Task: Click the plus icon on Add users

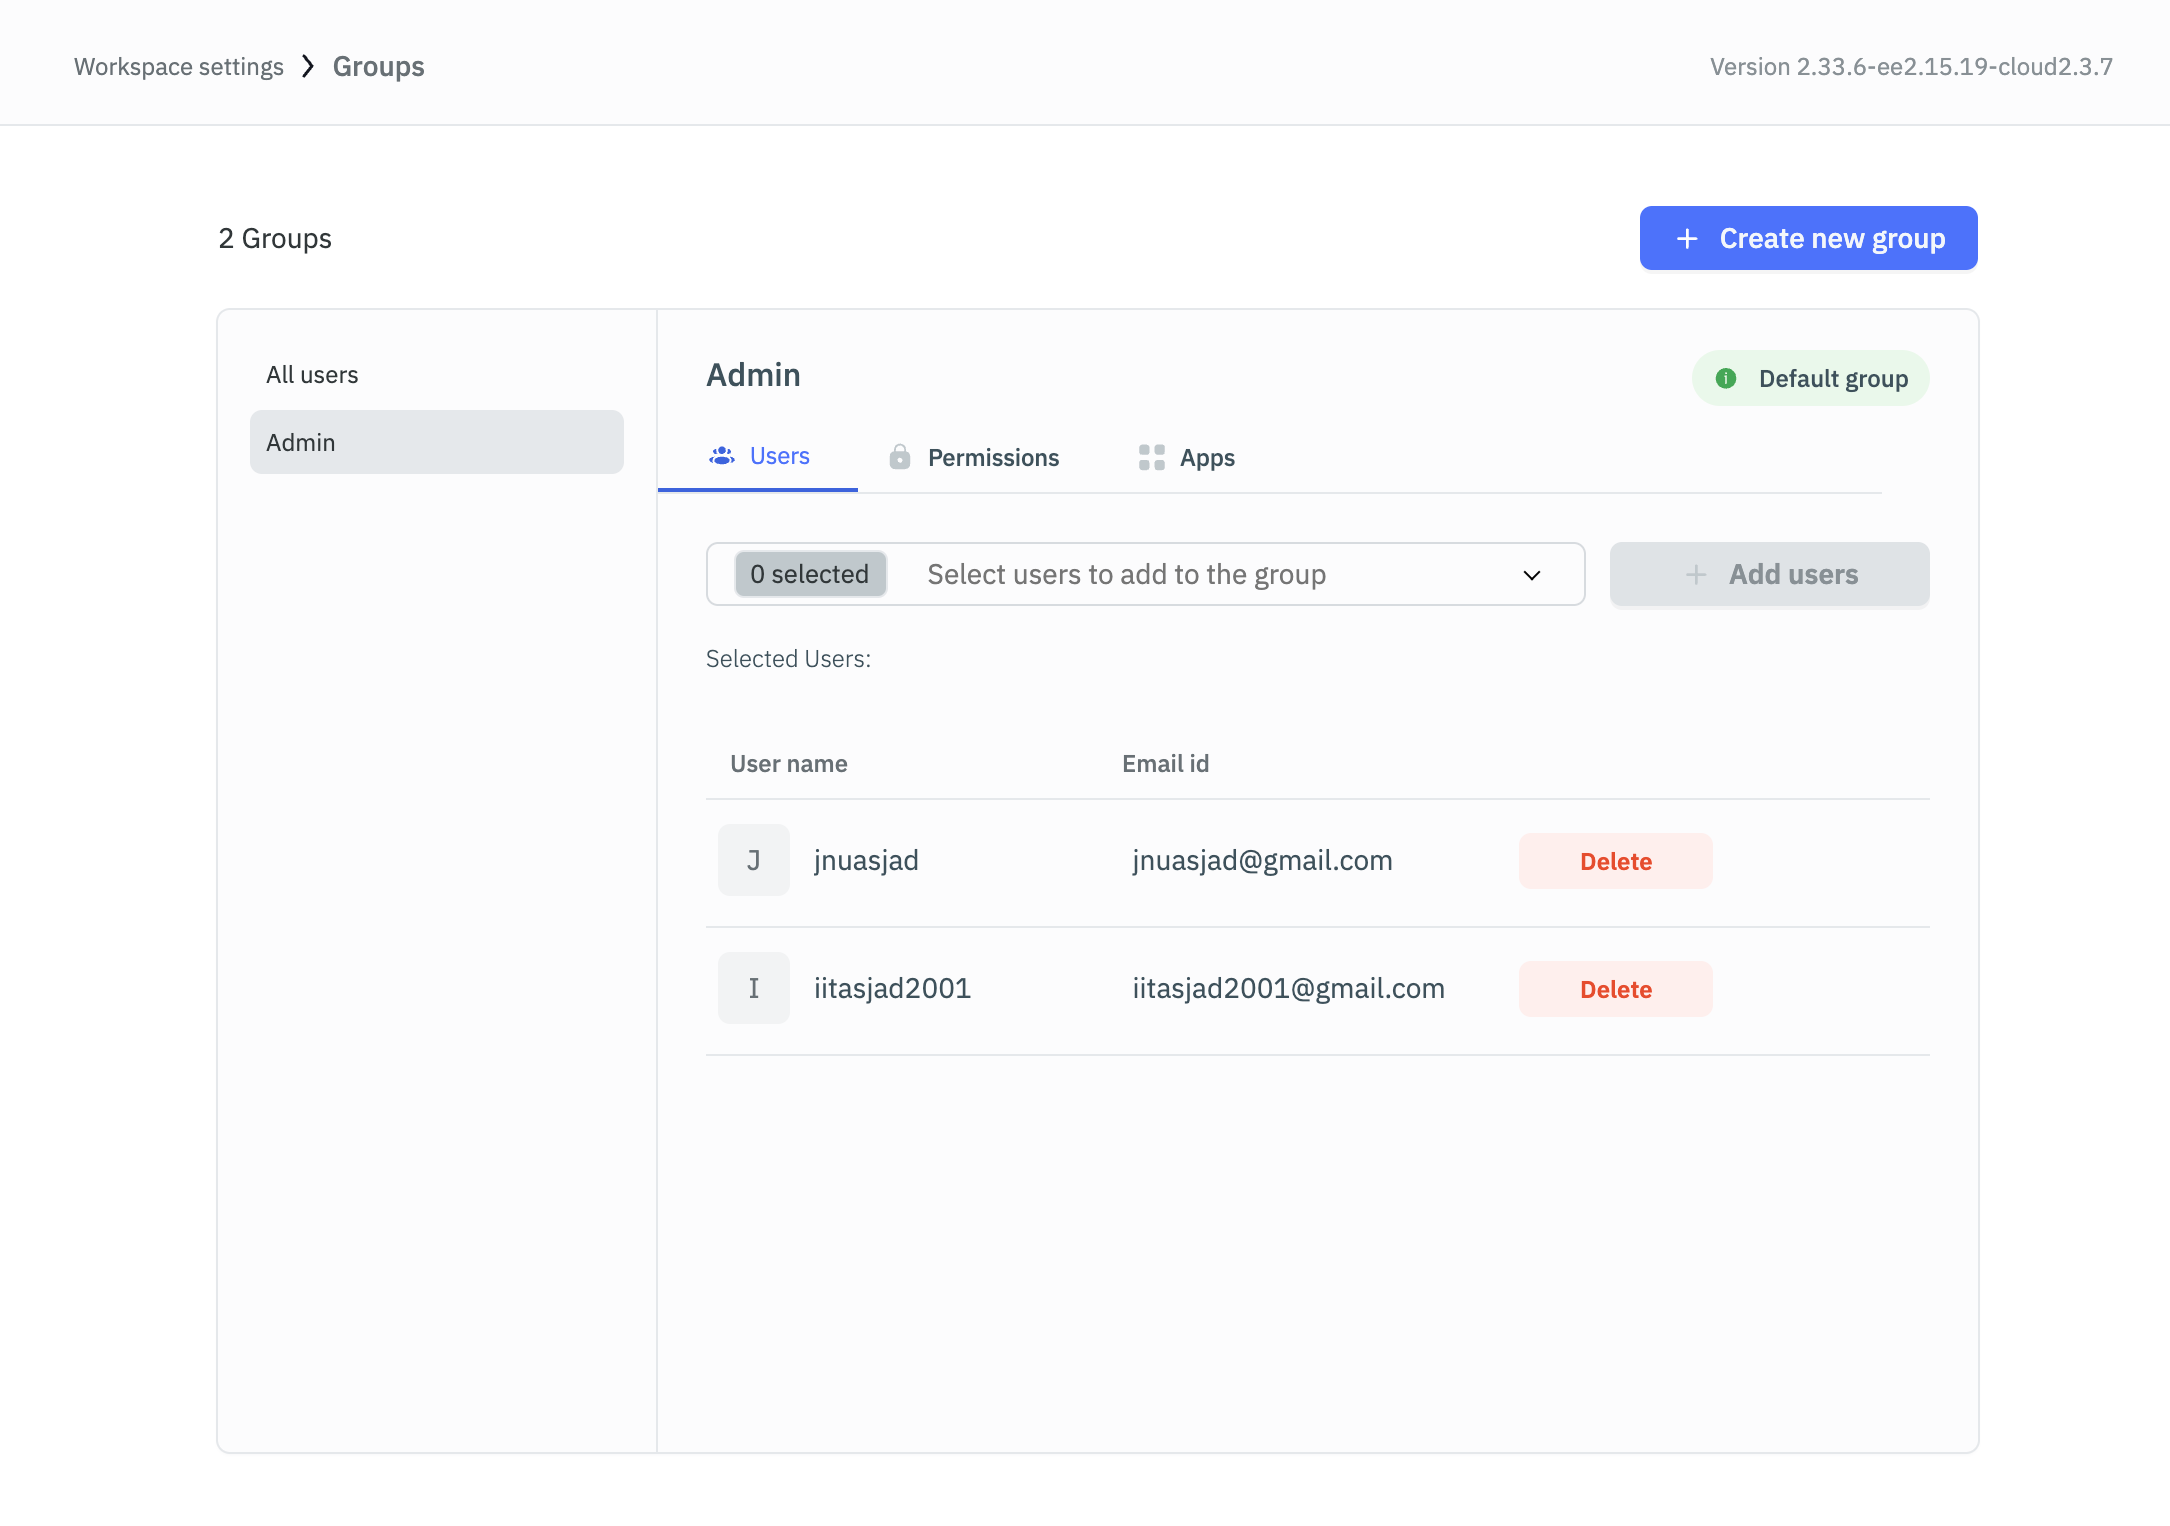Action: click(x=1695, y=575)
